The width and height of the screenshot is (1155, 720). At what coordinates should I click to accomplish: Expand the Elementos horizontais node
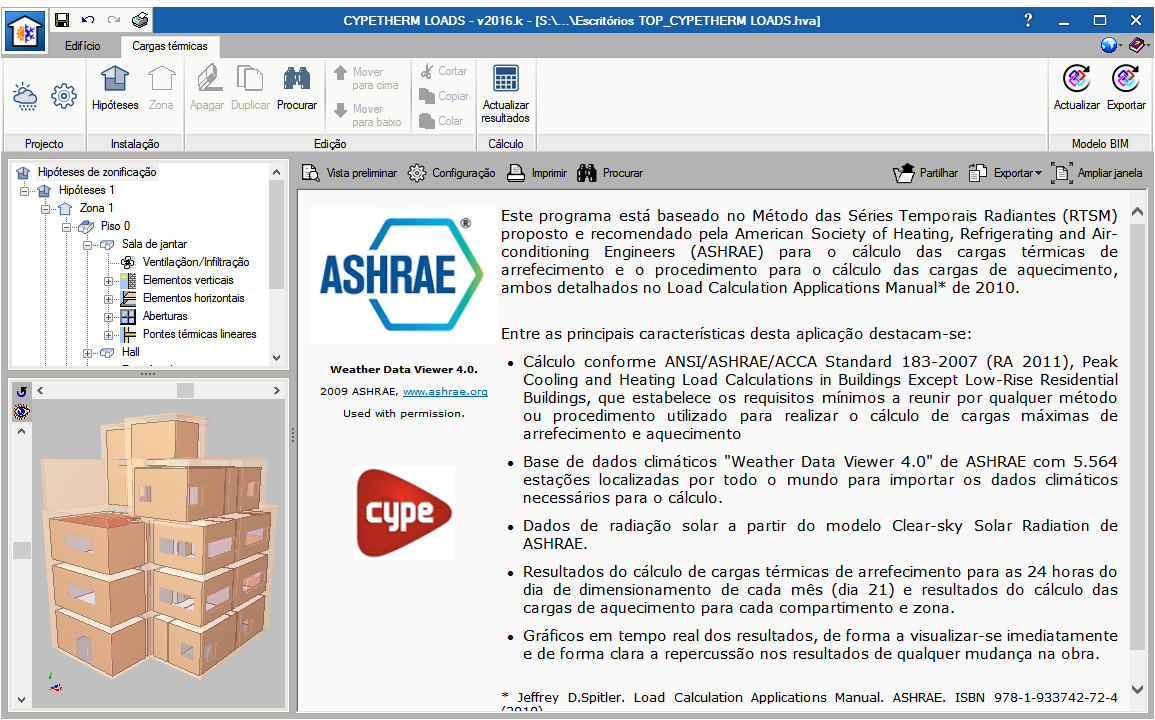(x=108, y=299)
